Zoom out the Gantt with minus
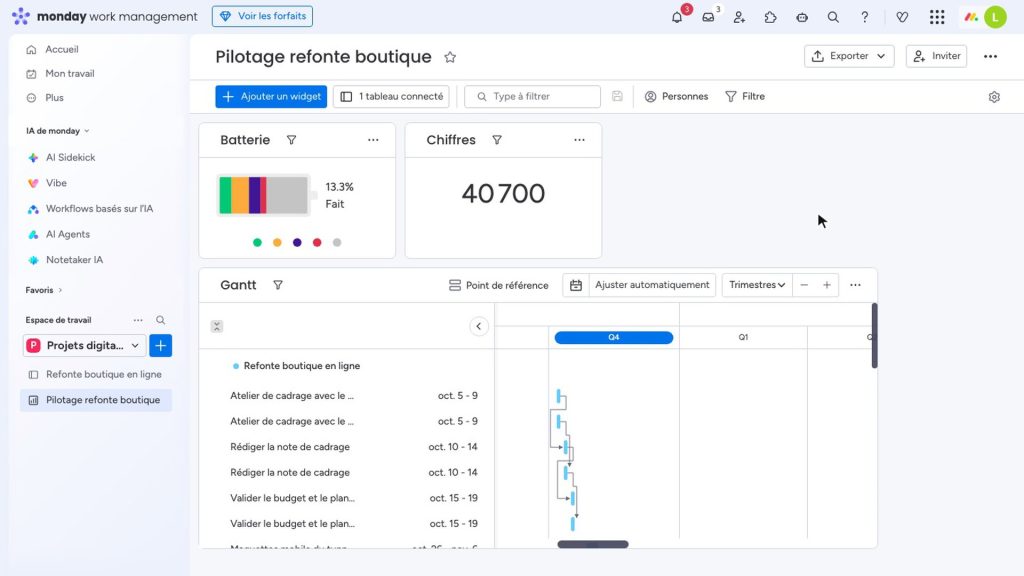The width and height of the screenshot is (1024, 576). point(804,285)
